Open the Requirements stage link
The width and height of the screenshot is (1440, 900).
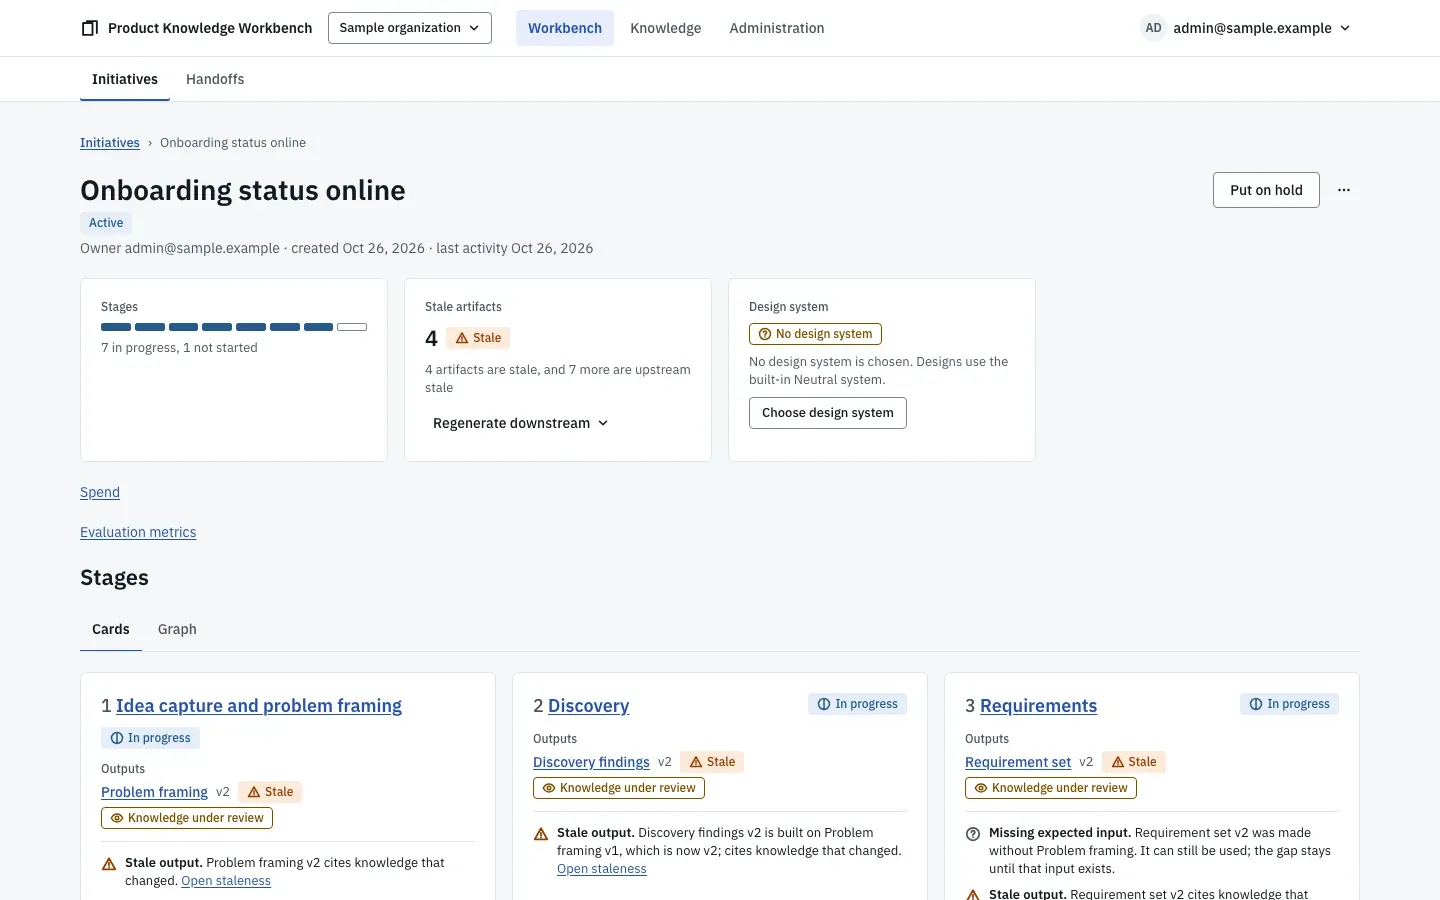pyautogui.click(x=1038, y=706)
